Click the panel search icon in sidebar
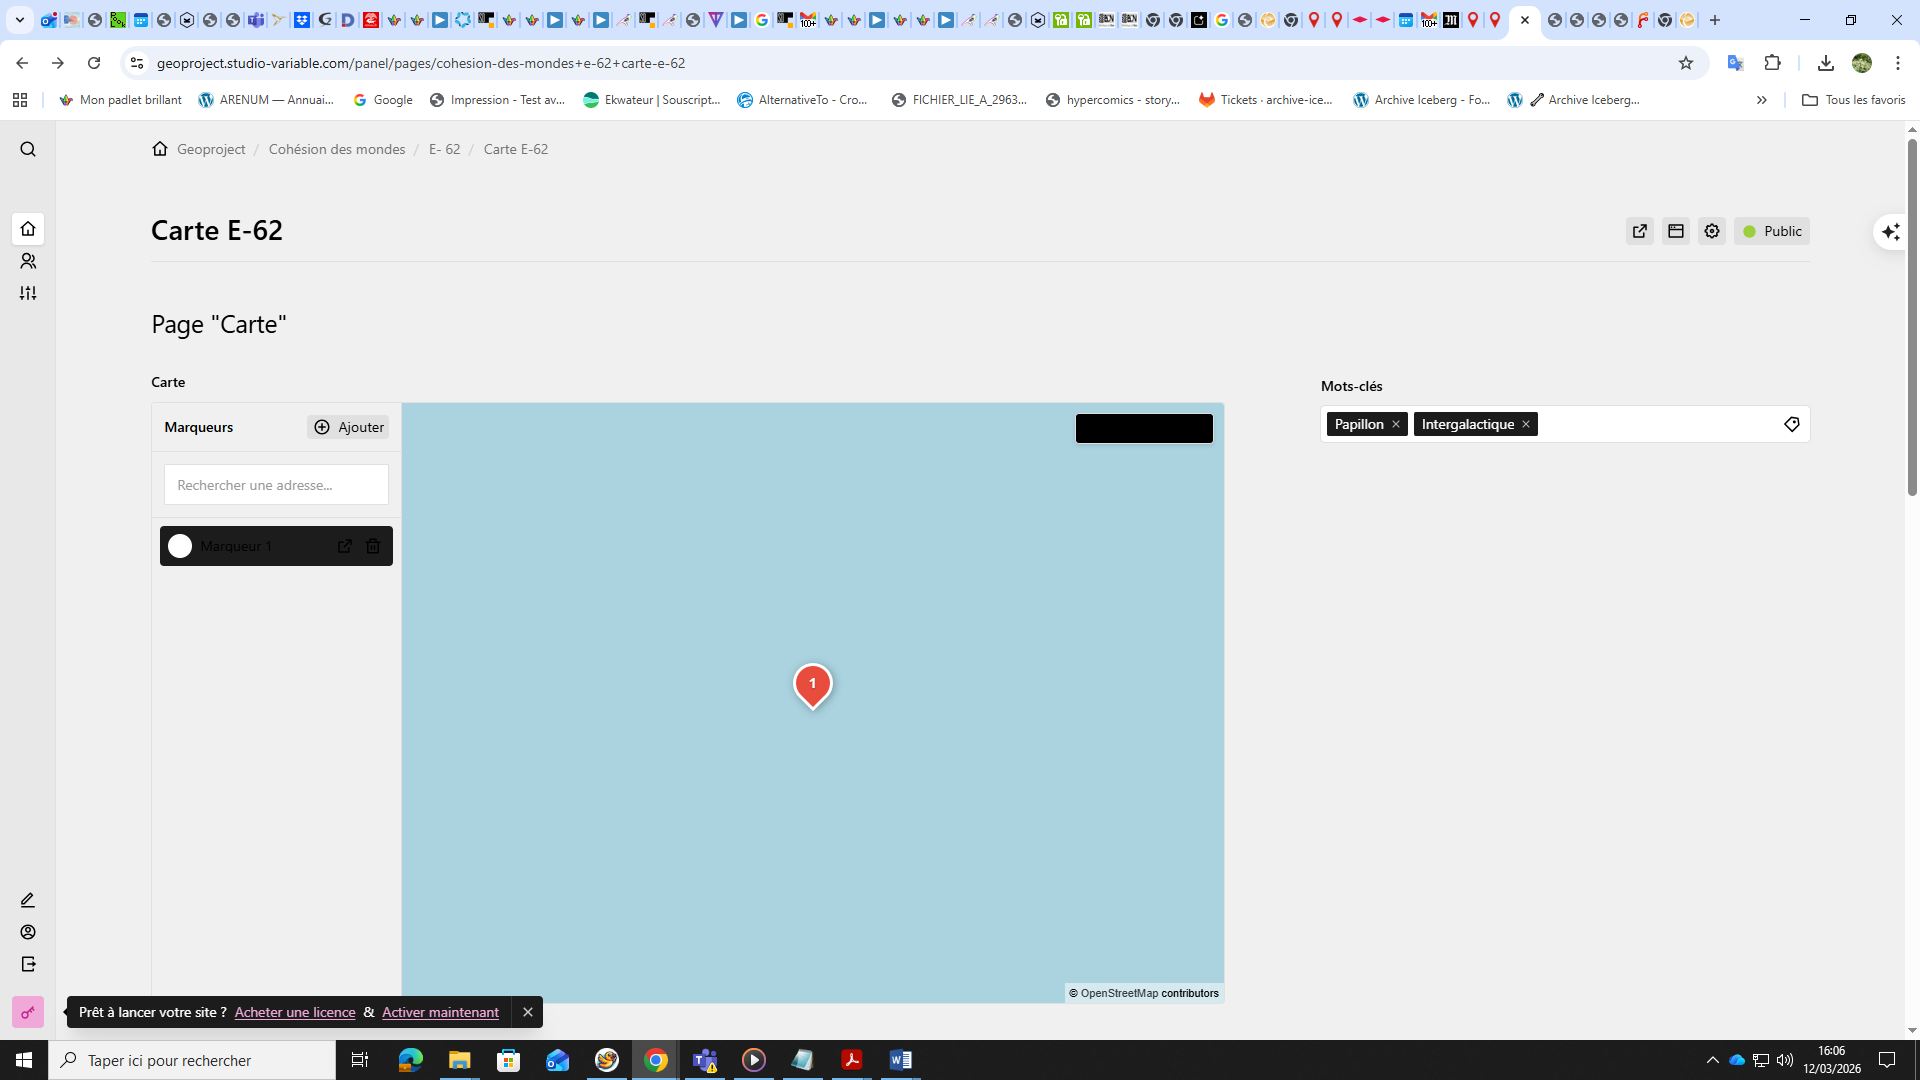 [x=28, y=149]
